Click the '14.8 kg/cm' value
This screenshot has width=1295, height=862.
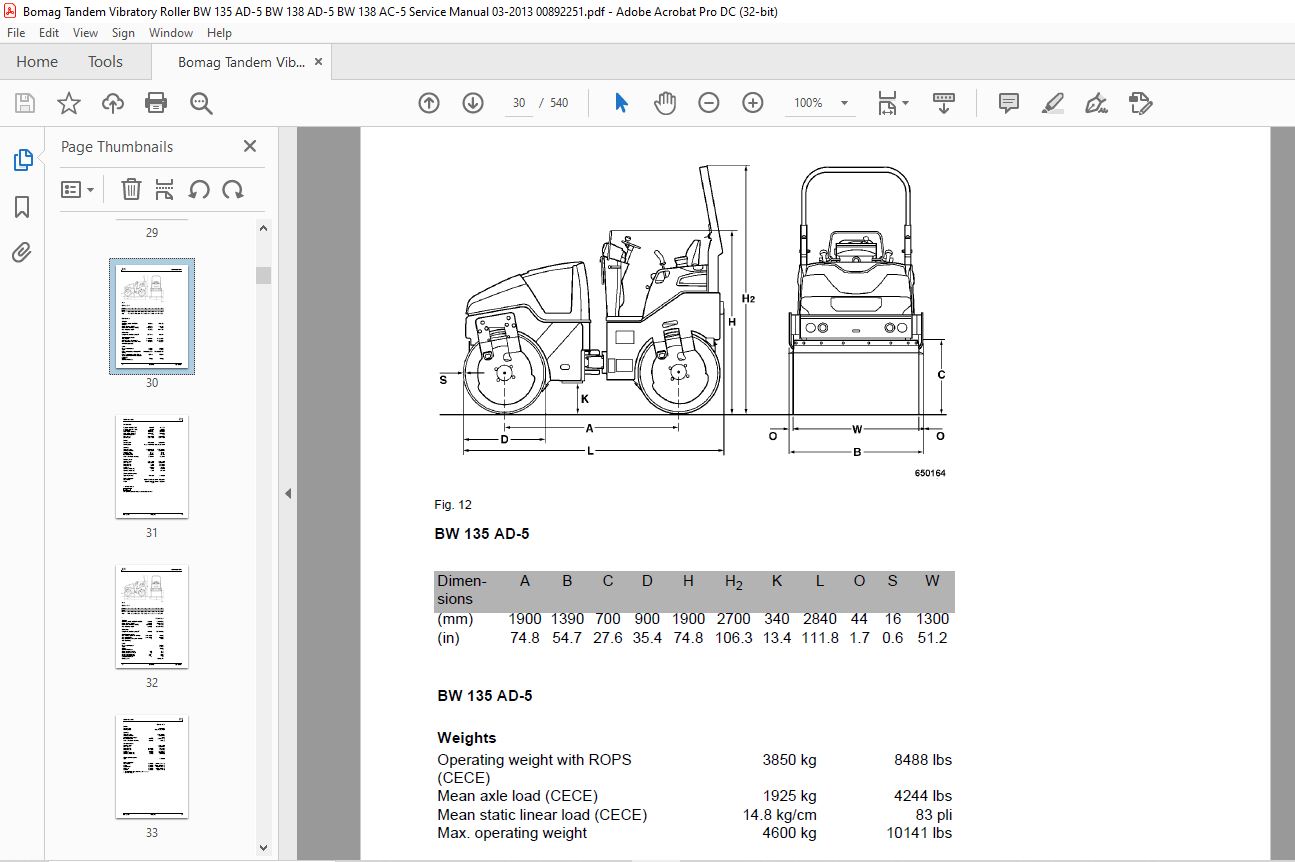click(780, 815)
